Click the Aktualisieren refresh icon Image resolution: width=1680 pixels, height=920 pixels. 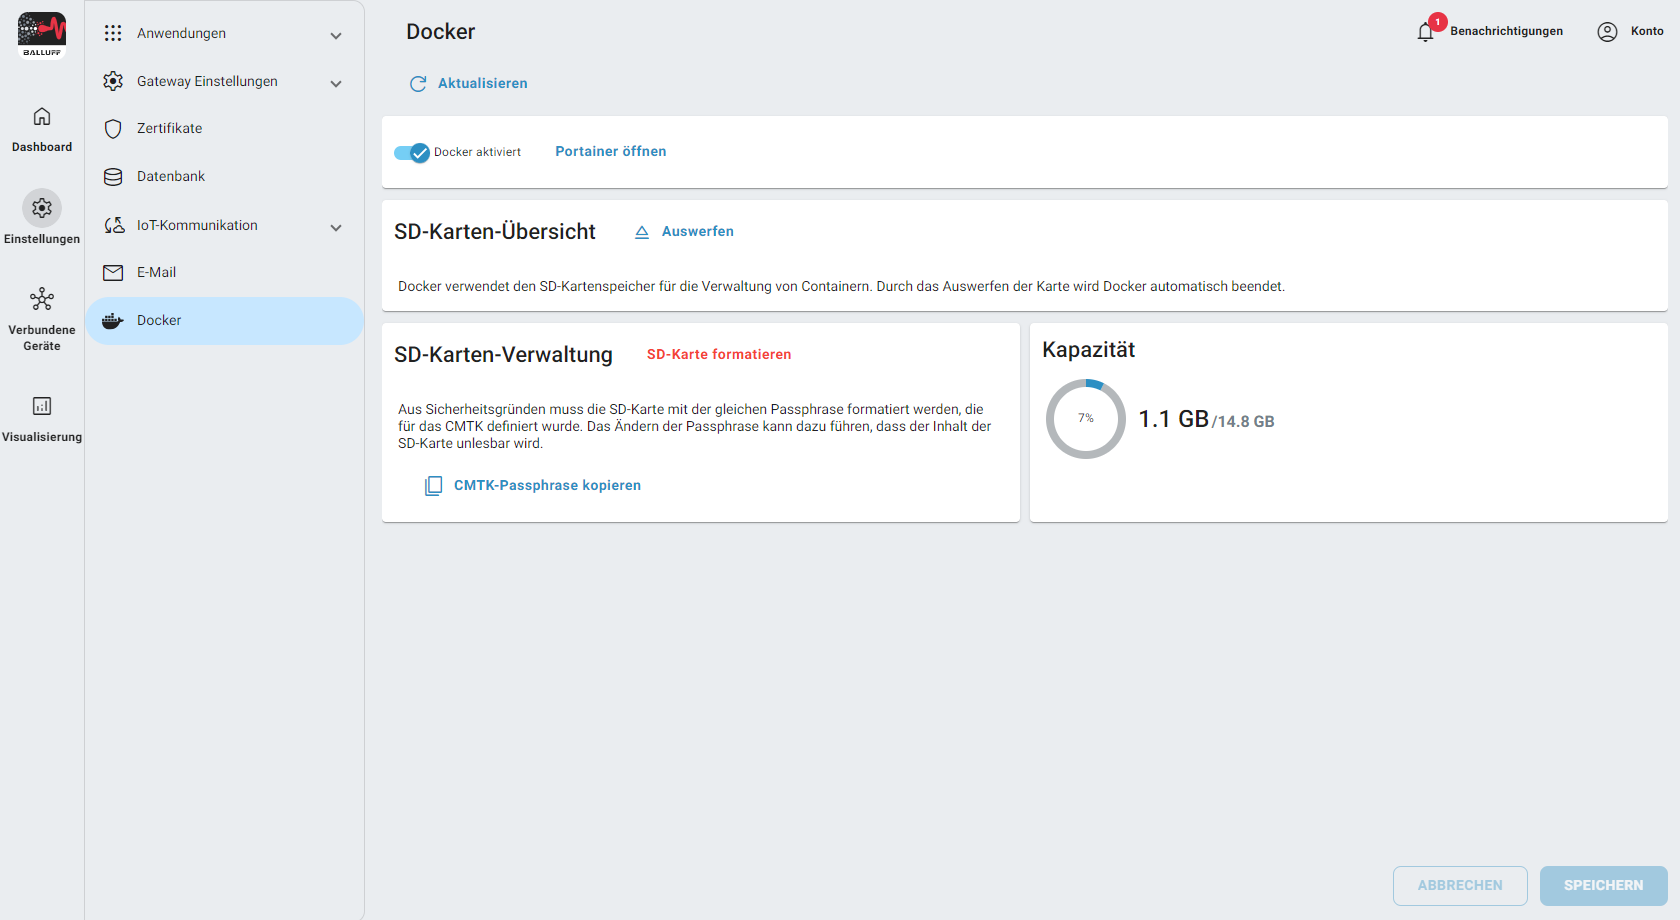point(418,84)
